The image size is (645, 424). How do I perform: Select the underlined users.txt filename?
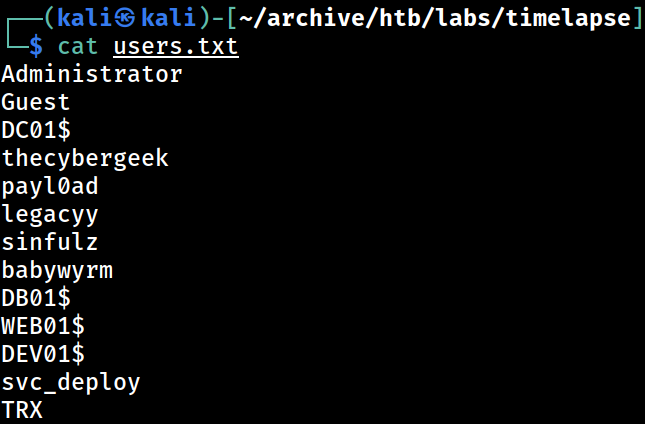pyautogui.click(x=176, y=46)
